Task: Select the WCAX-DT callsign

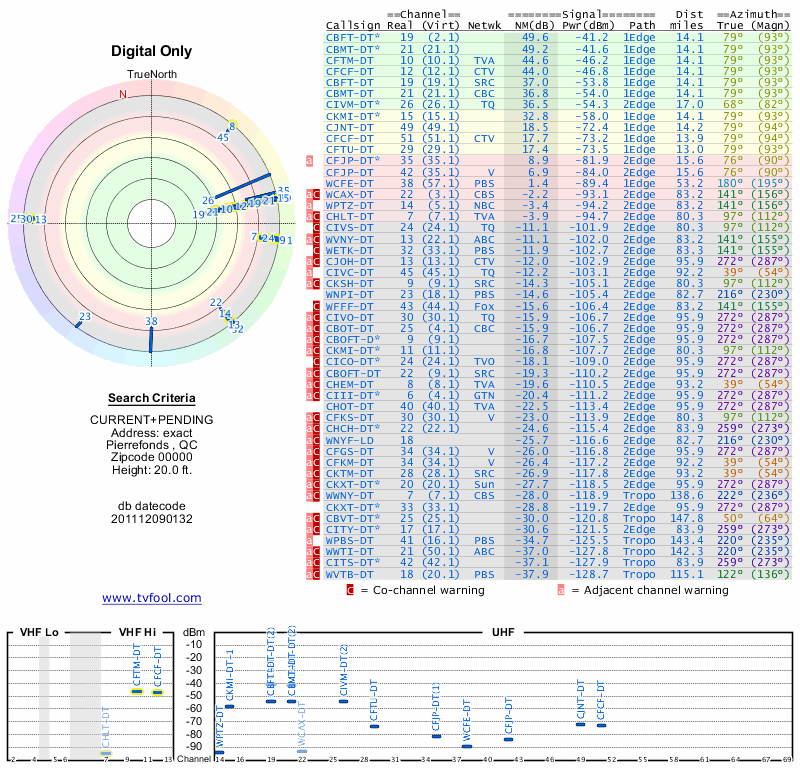Action: click(x=349, y=194)
